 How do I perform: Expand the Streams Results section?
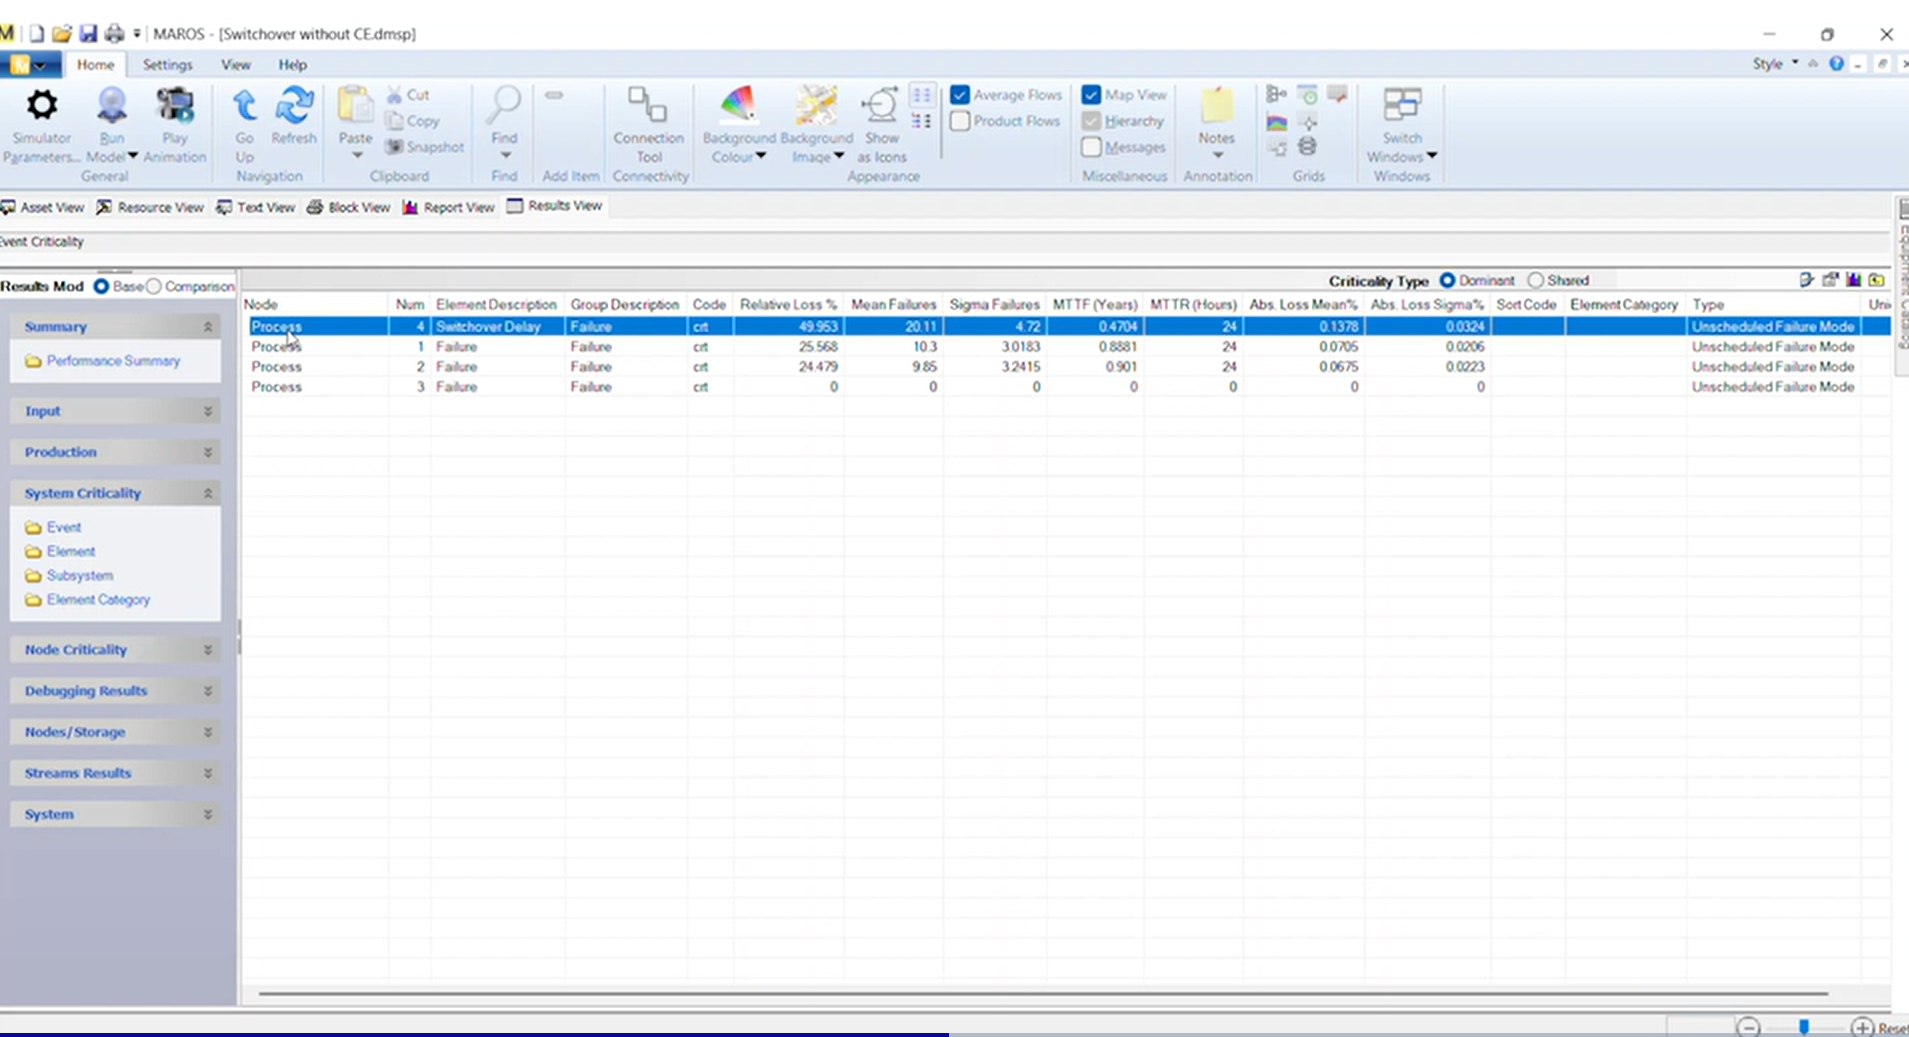click(x=208, y=773)
